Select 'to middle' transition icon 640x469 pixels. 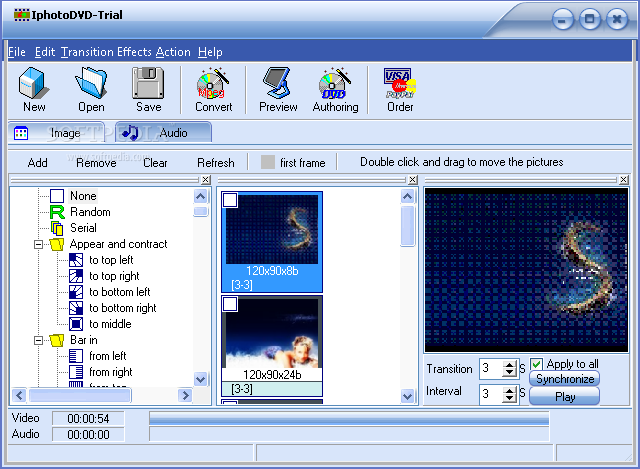(76, 324)
